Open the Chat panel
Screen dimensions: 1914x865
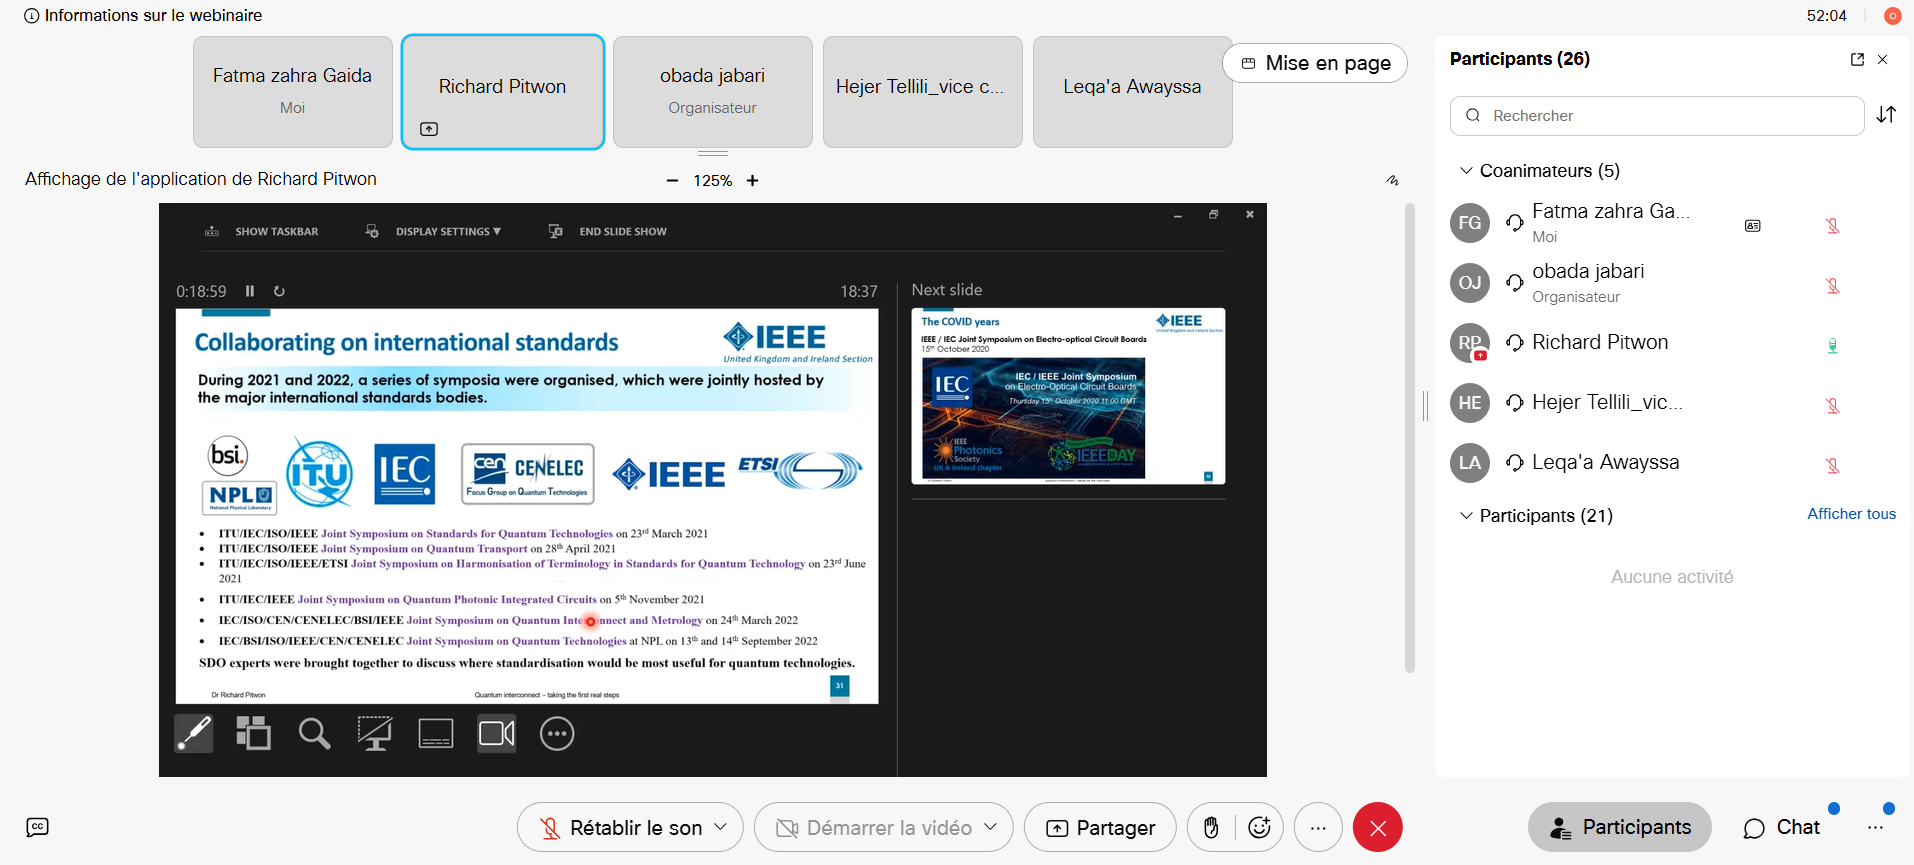[x=1782, y=827]
